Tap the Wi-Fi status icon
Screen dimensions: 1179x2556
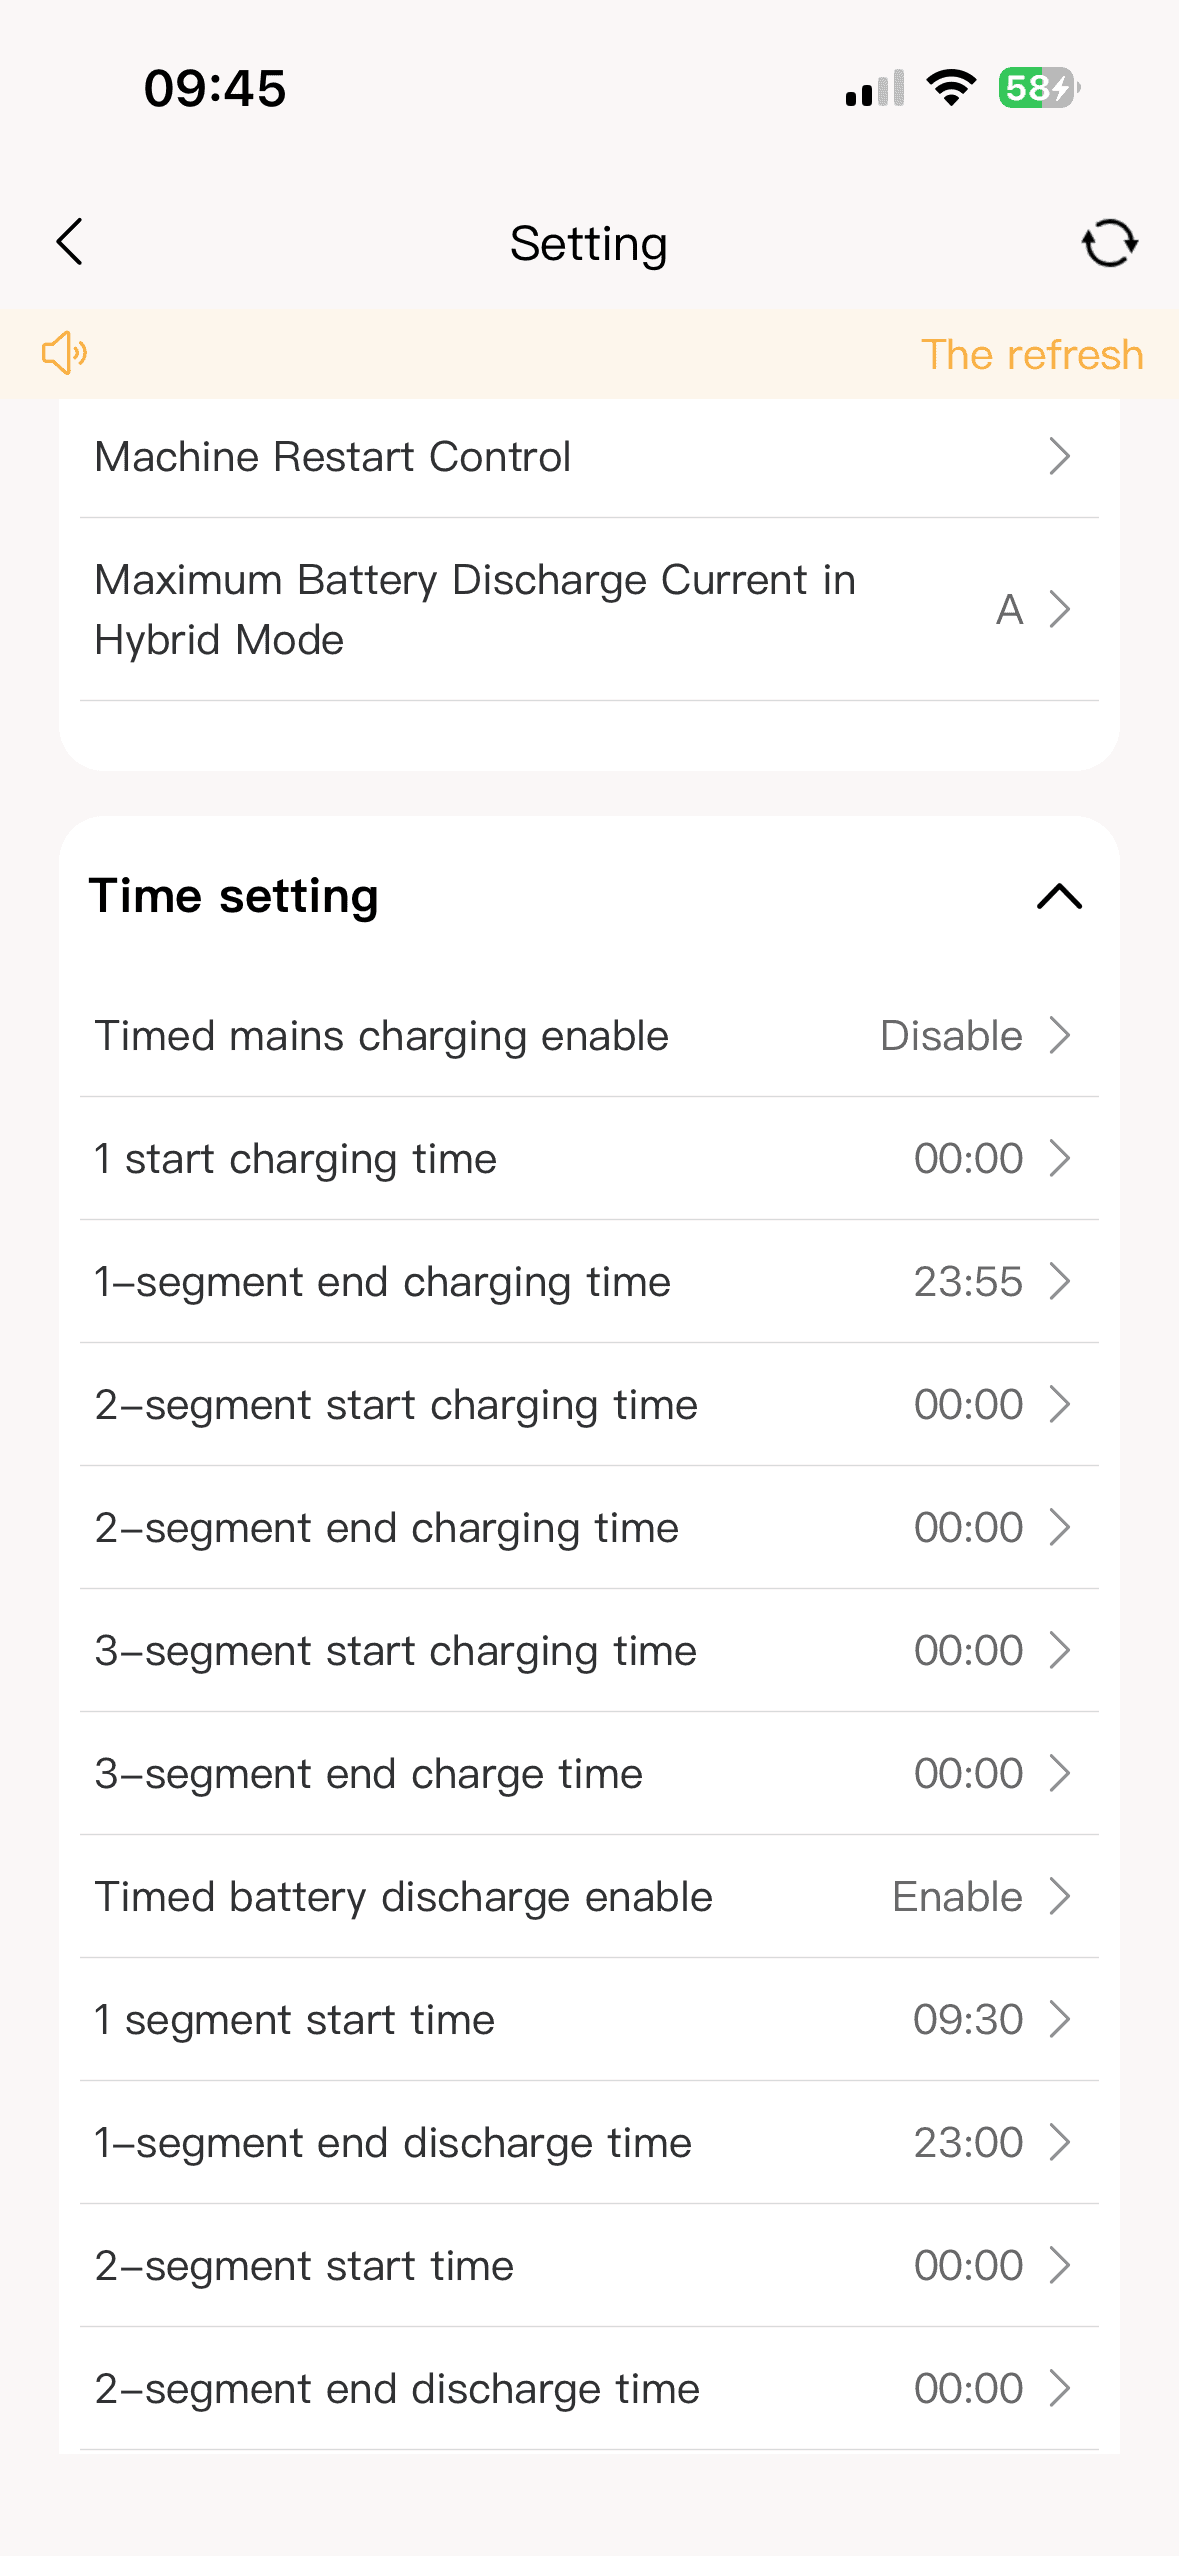[x=951, y=88]
